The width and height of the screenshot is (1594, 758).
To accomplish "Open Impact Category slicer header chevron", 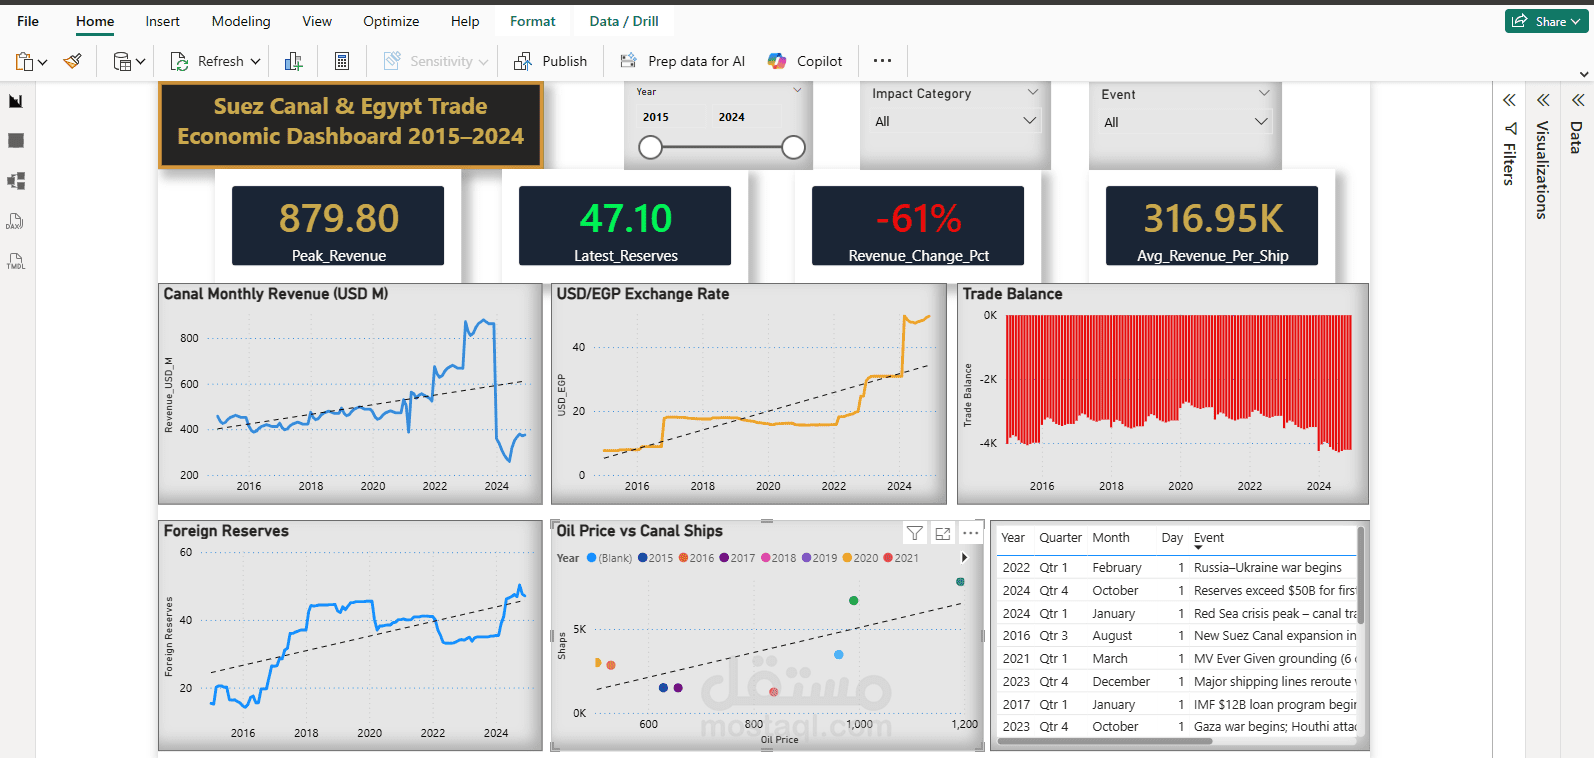I will pos(1033,93).
